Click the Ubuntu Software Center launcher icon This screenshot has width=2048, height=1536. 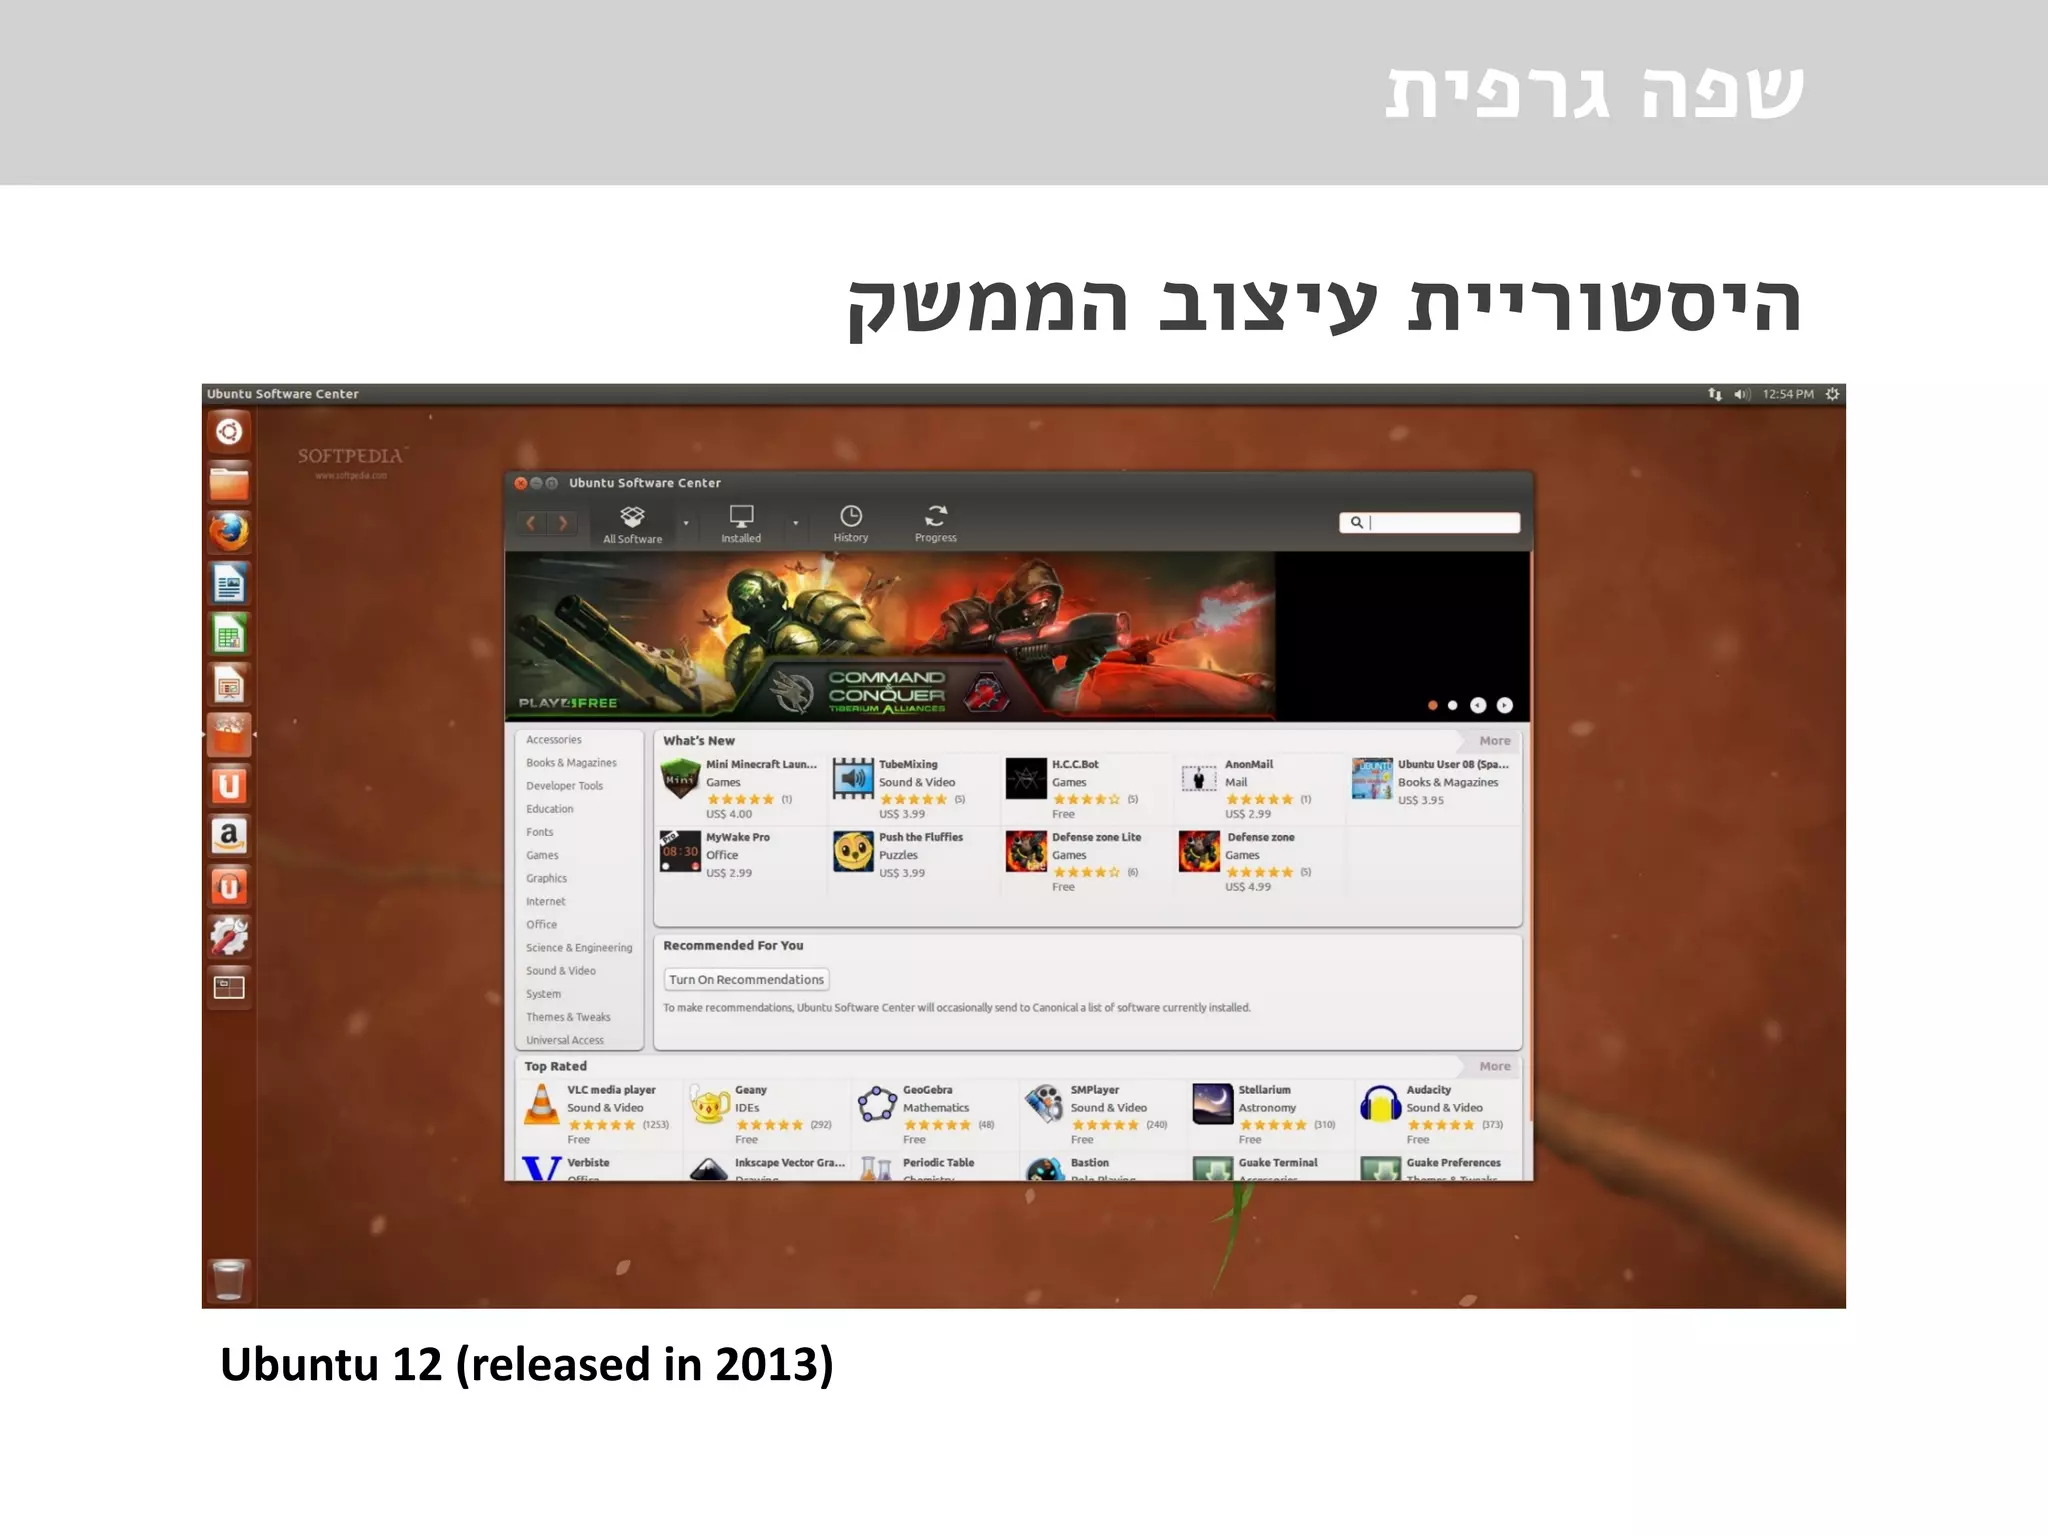click(x=229, y=735)
